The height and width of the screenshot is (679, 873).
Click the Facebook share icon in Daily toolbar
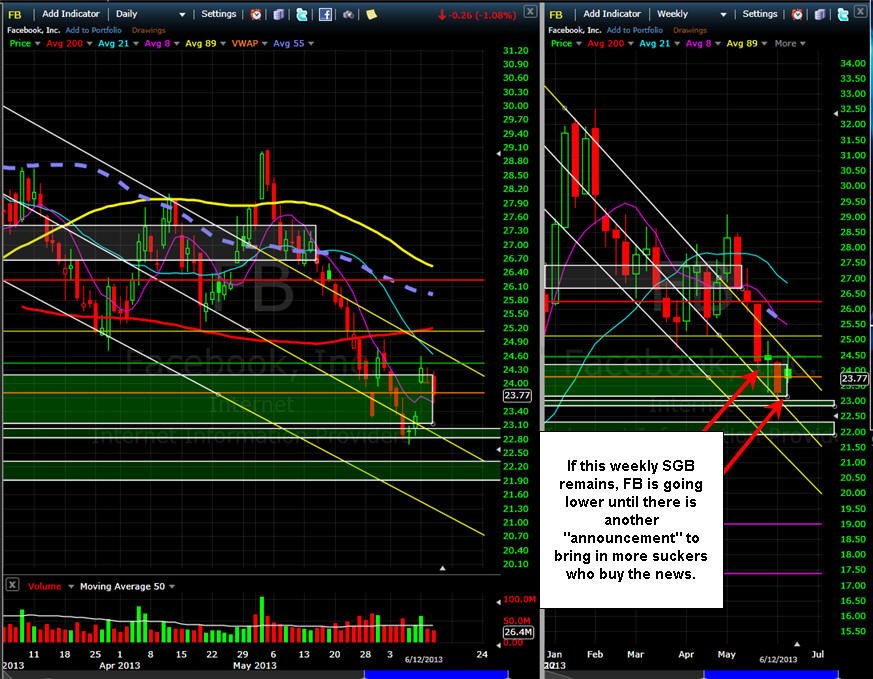pos(325,14)
